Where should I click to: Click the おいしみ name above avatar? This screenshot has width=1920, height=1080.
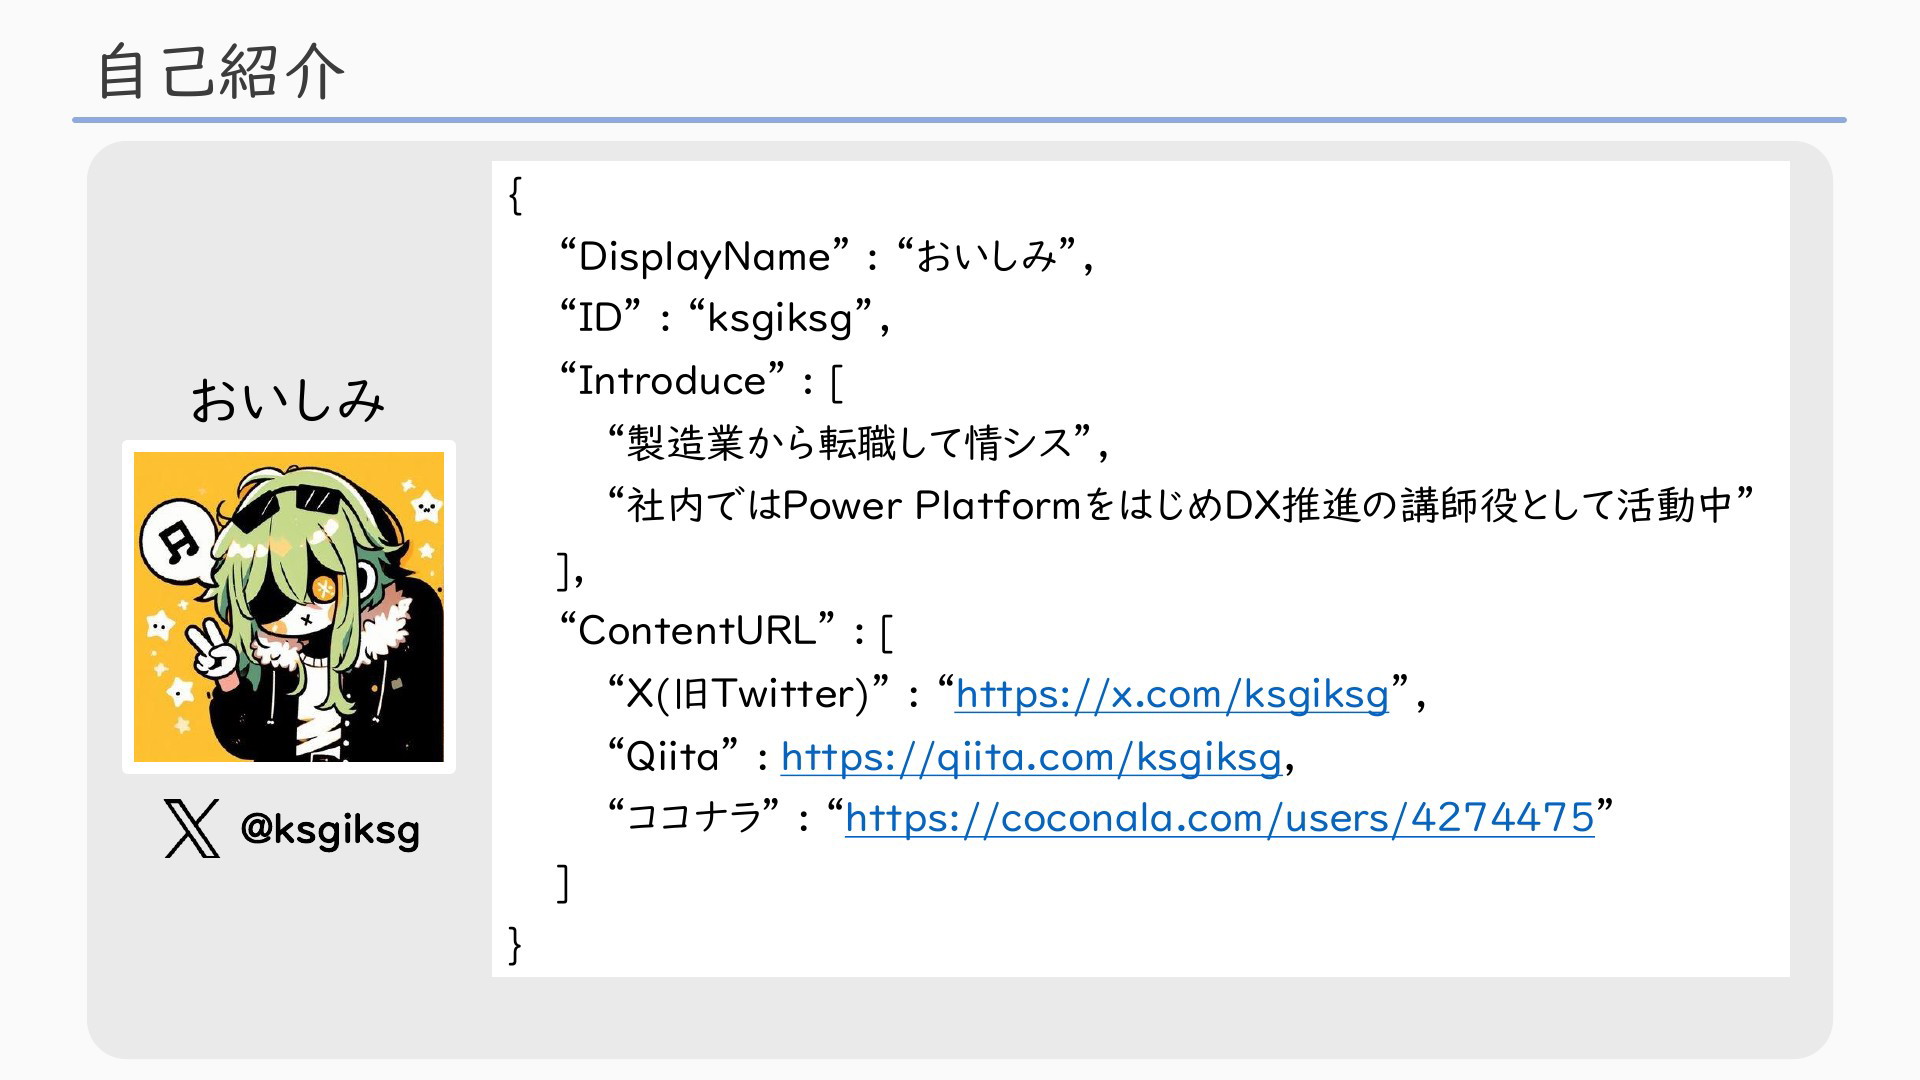click(288, 400)
